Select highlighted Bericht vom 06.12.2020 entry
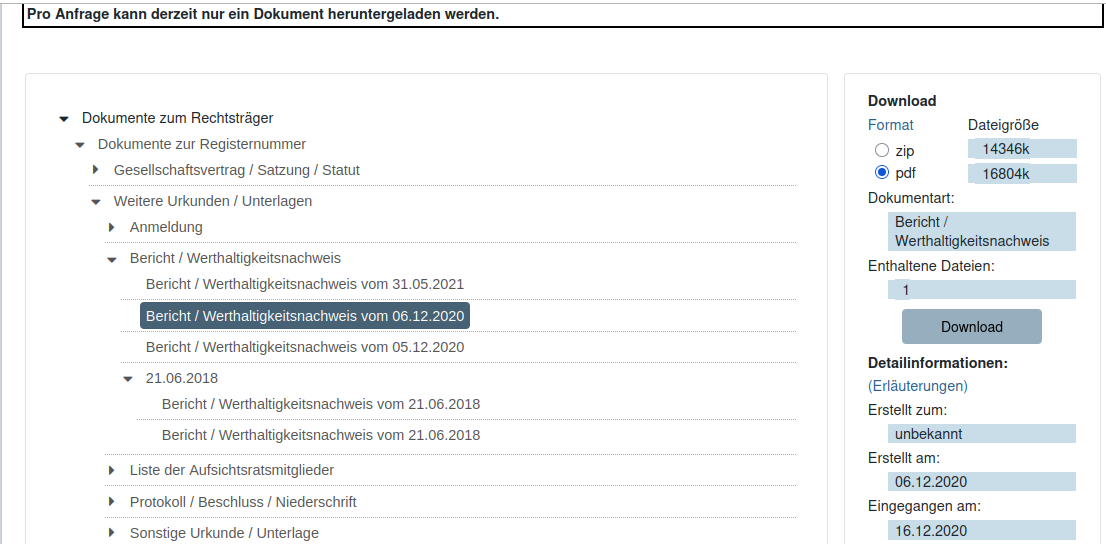The height and width of the screenshot is (544, 1106). pos(304,316)
